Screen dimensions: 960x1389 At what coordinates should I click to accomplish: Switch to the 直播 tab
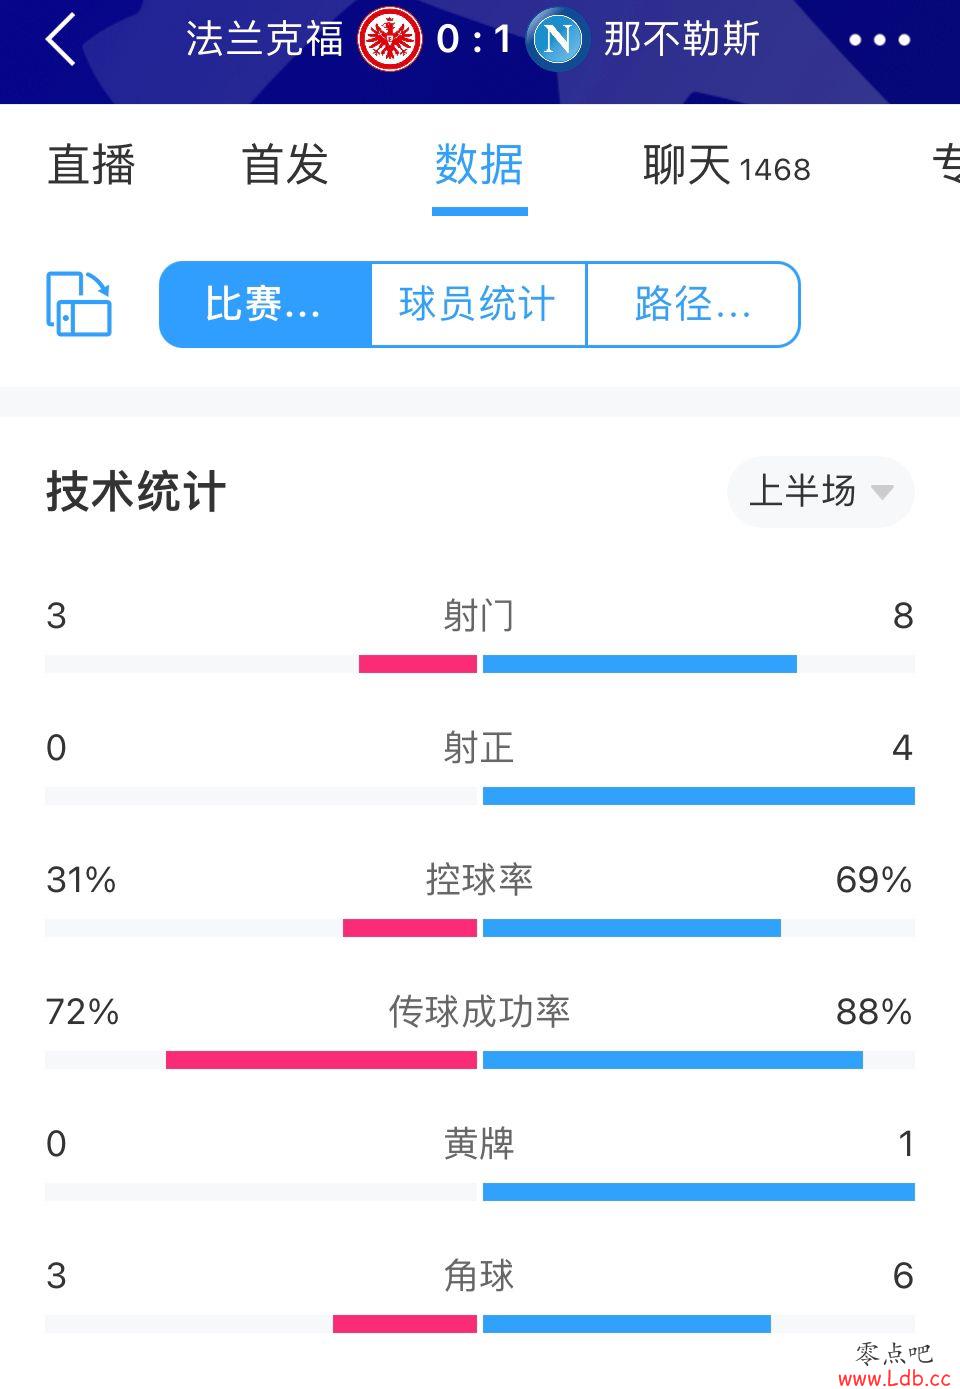pos(91,165)
